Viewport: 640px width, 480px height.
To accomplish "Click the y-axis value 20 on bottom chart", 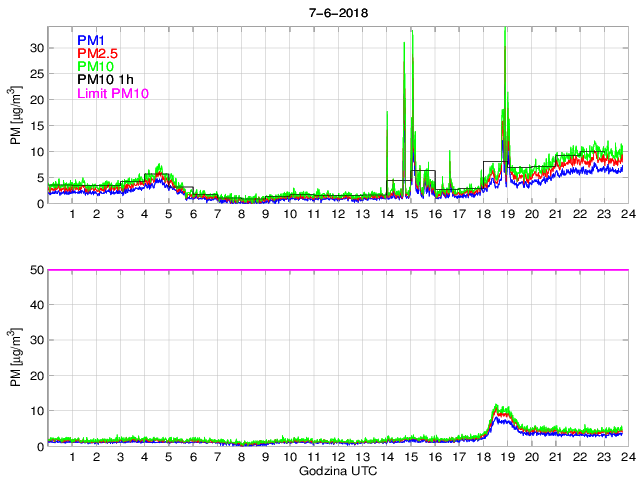I will [37, 376].
